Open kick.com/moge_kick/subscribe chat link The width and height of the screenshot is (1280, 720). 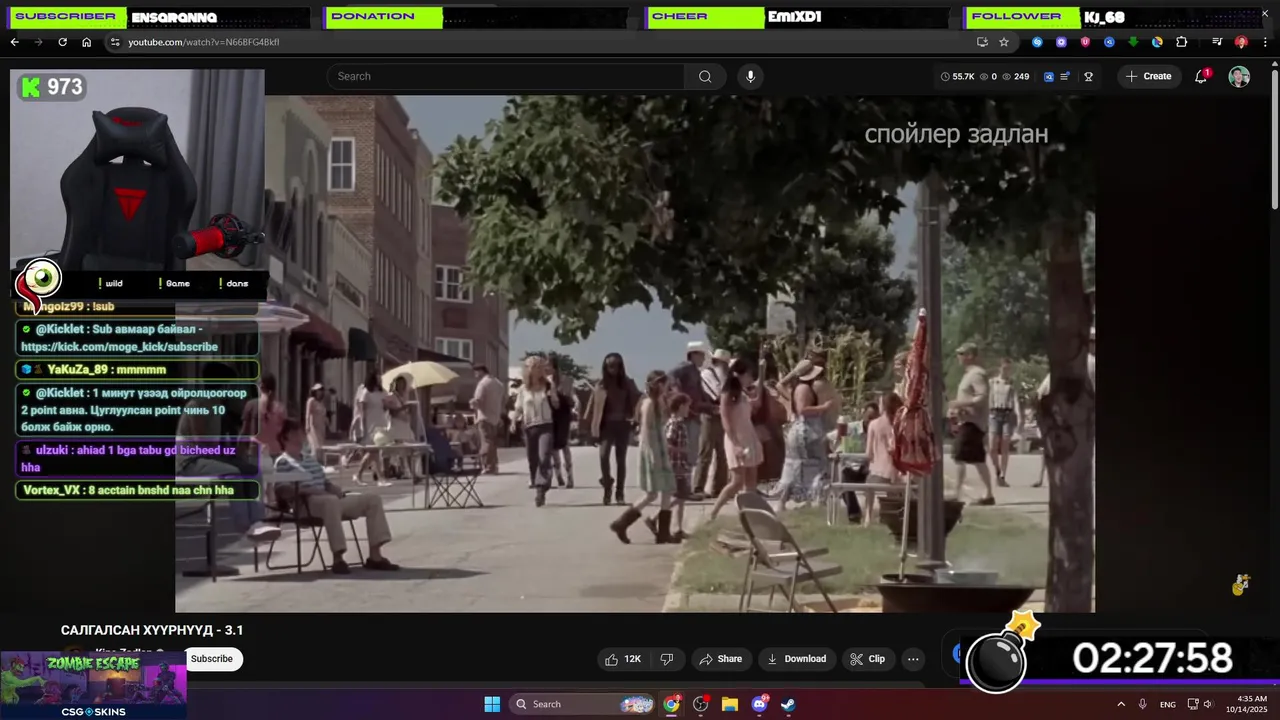tap(119, 347)
